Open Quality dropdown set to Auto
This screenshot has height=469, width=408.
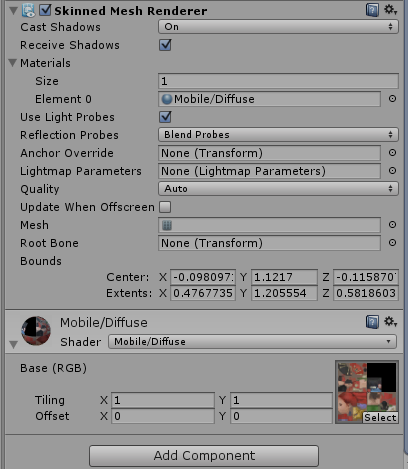[278, 189]
